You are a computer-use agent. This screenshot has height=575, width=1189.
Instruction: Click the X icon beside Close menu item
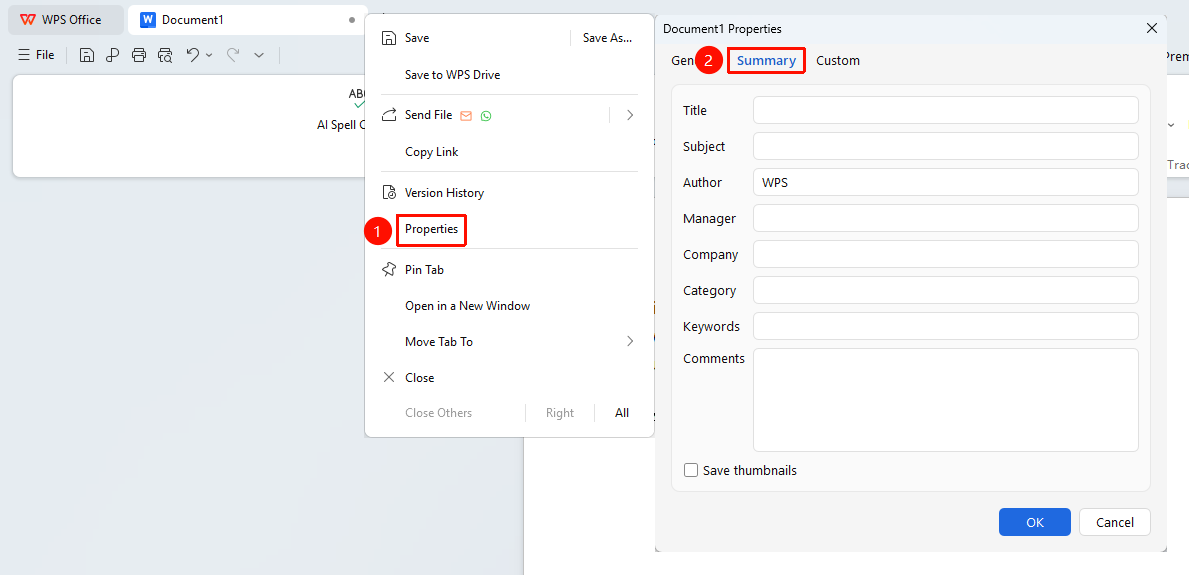pos(389,378)
